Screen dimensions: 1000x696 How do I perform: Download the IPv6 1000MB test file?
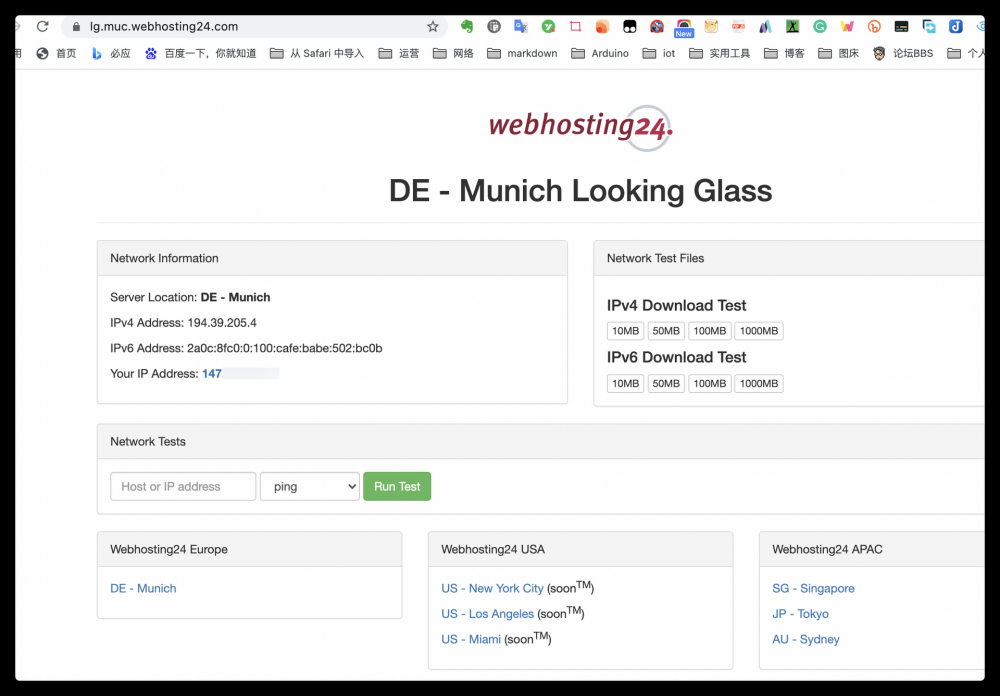coord(758,384)
